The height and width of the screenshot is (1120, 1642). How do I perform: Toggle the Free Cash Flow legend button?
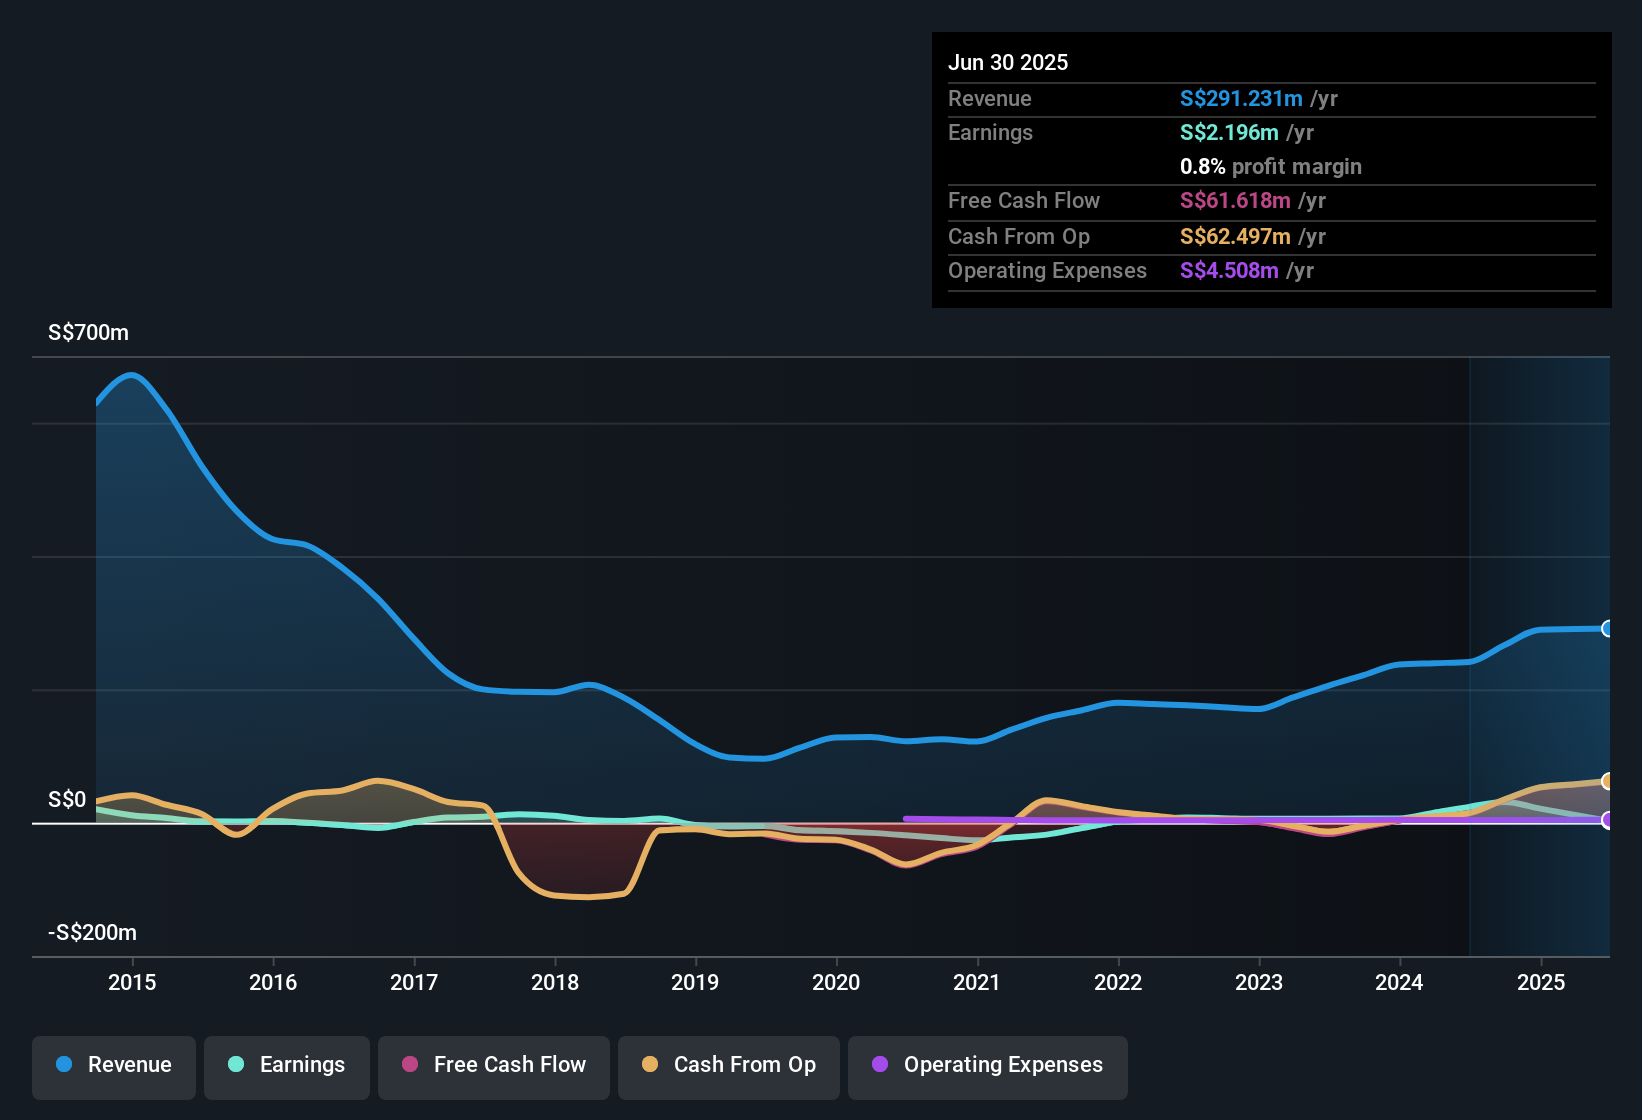pos(494,1067)
